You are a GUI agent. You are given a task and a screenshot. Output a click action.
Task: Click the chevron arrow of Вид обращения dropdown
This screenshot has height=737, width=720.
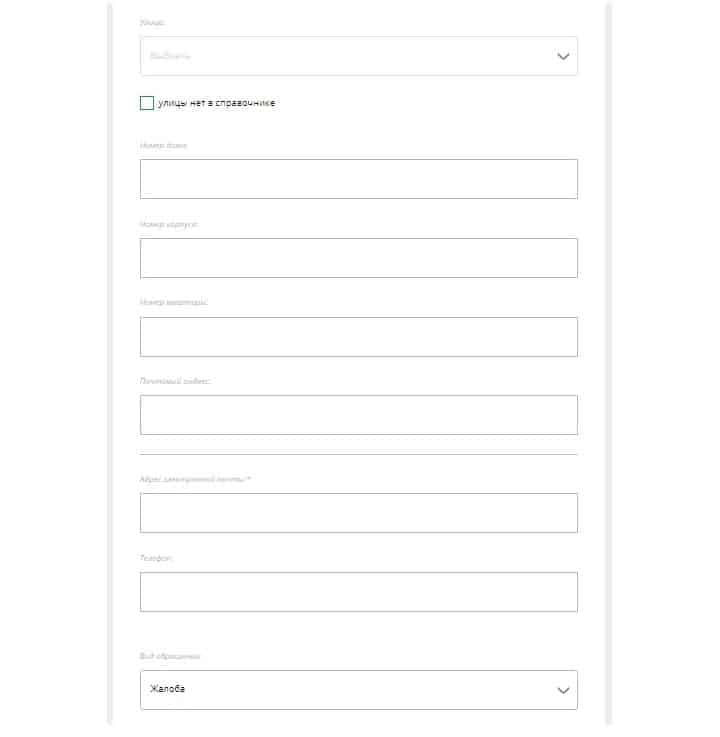point(563,690)
